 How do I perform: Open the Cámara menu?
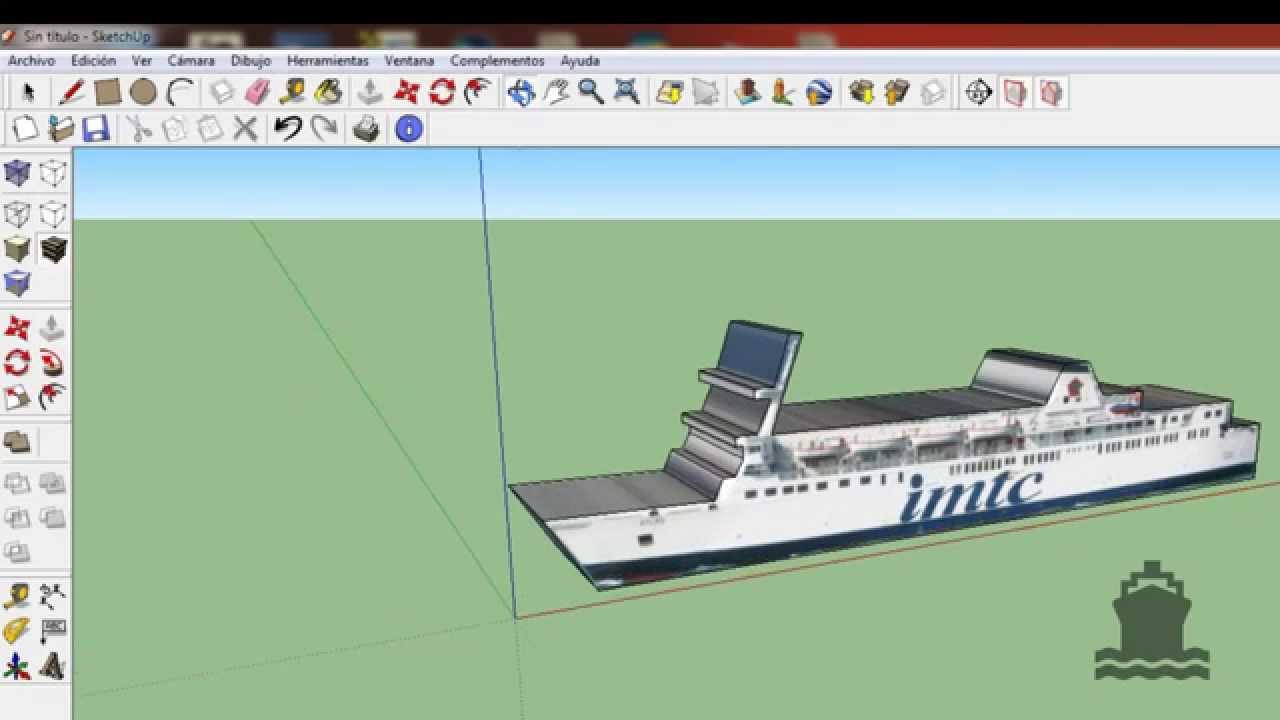click(x=191, y=60)
